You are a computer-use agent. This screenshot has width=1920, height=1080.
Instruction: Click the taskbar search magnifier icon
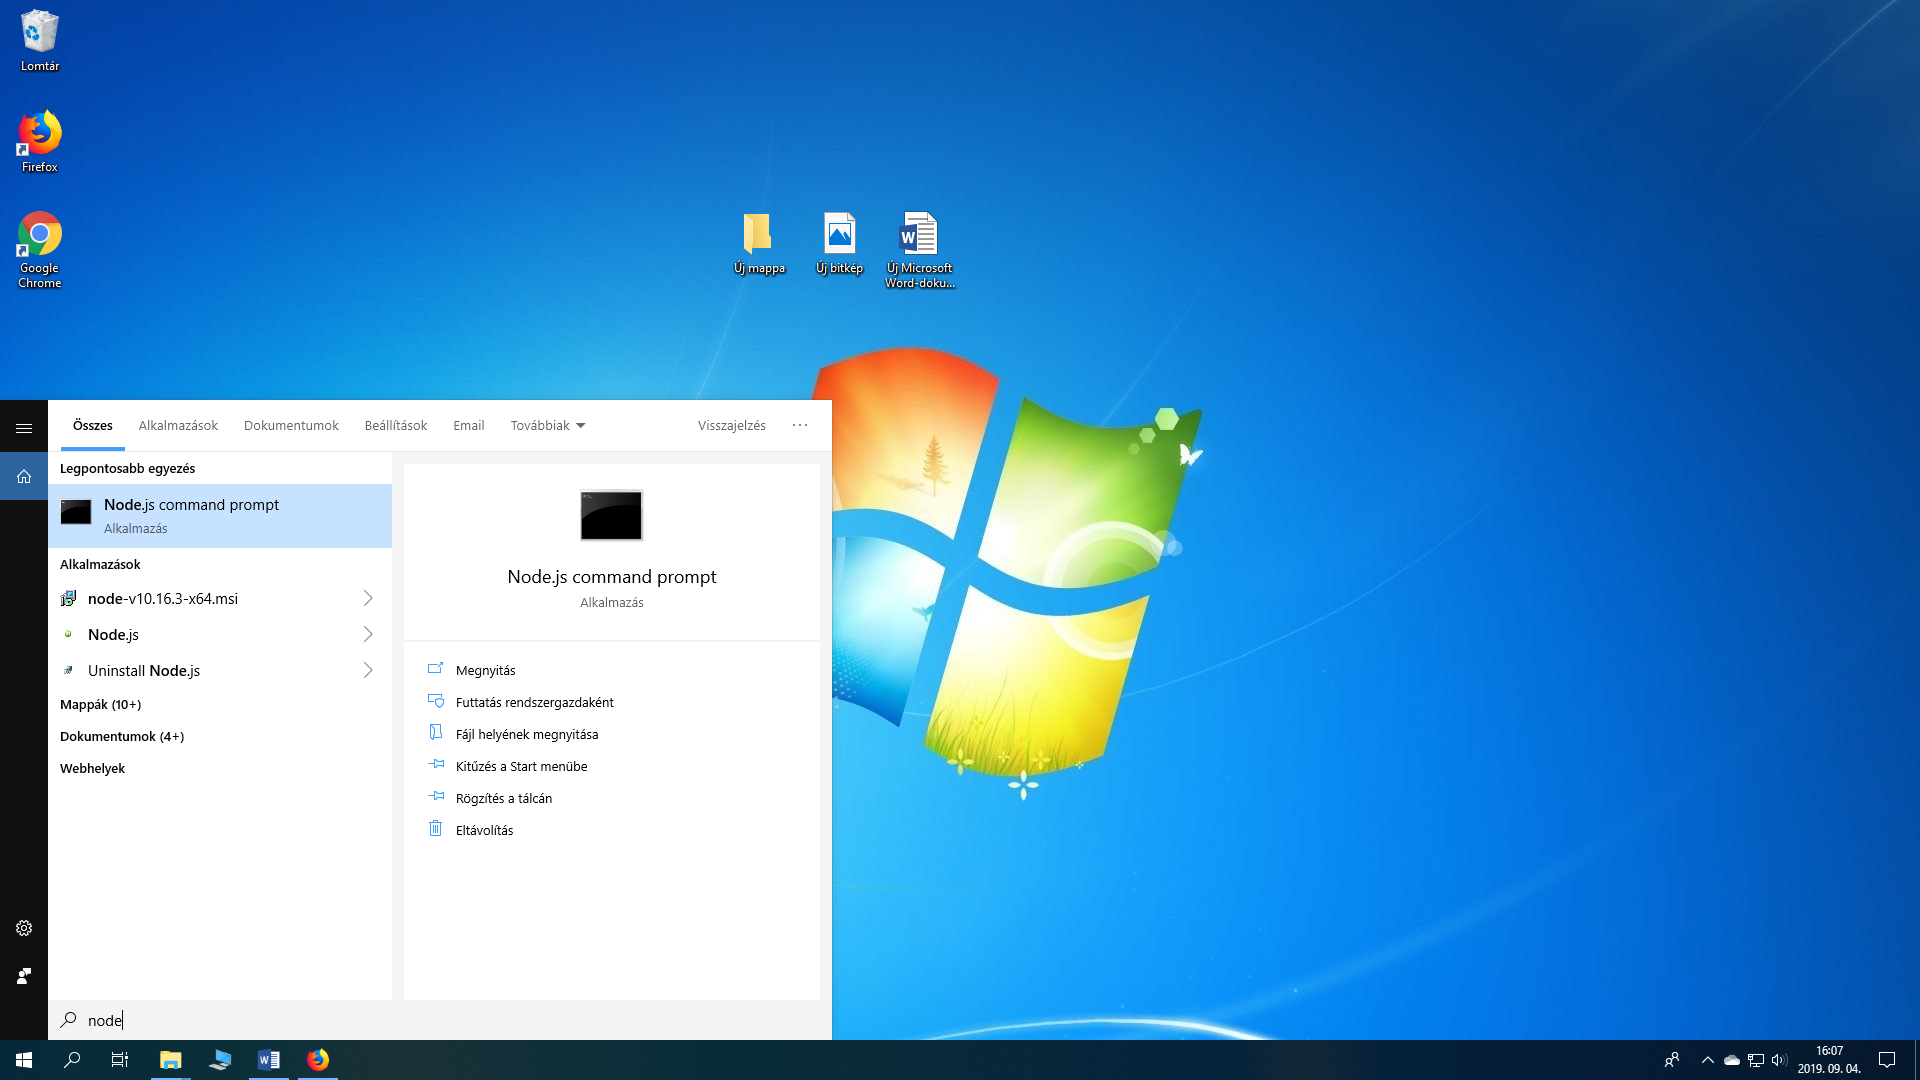pyautogui.click(x=72, y=1060)
